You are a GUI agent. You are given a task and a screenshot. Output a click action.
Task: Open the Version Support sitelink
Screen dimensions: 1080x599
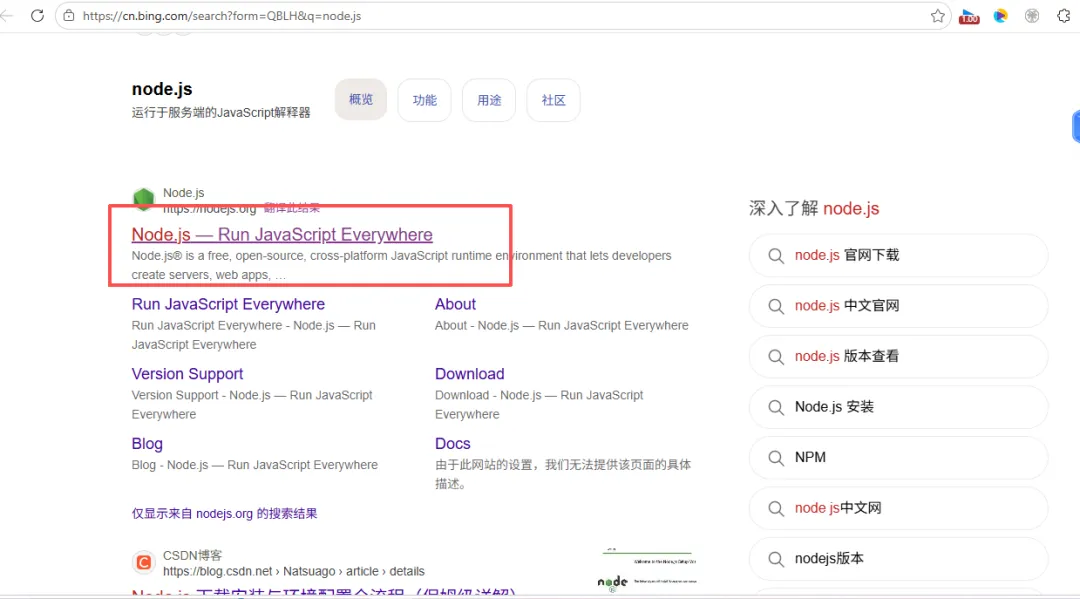coord(187,374)
